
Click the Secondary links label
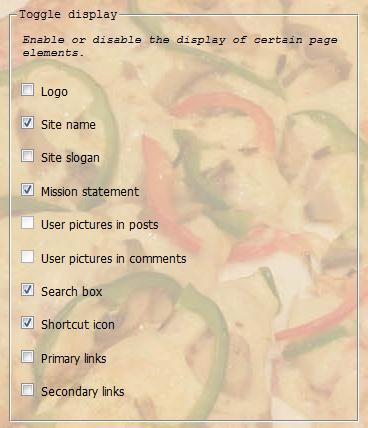(x=83, y=392)
